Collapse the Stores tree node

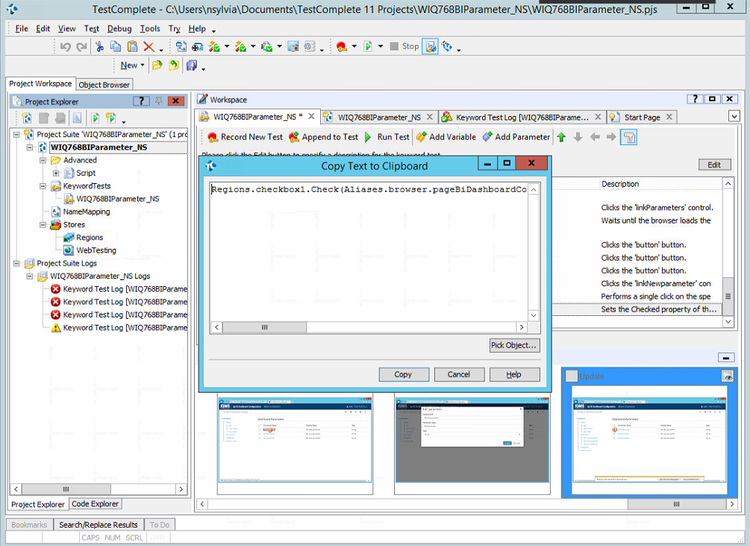tap(42, 225)
